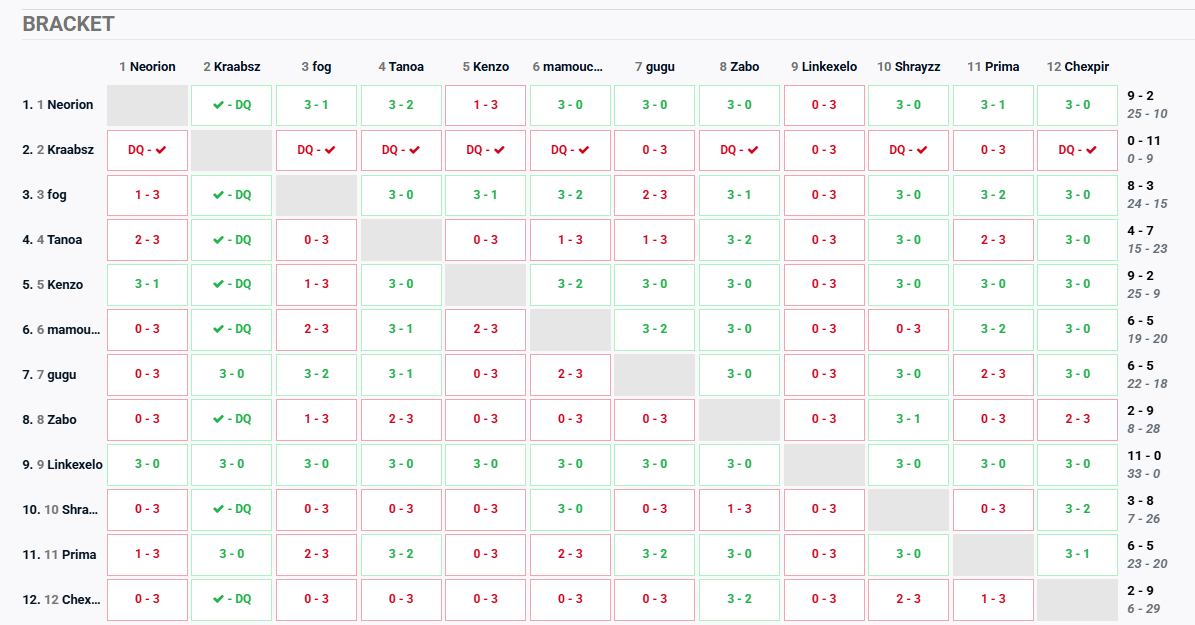
Task: Open Zabo row DQ win against Kraabsz
Action: click(x=232, y=419)
